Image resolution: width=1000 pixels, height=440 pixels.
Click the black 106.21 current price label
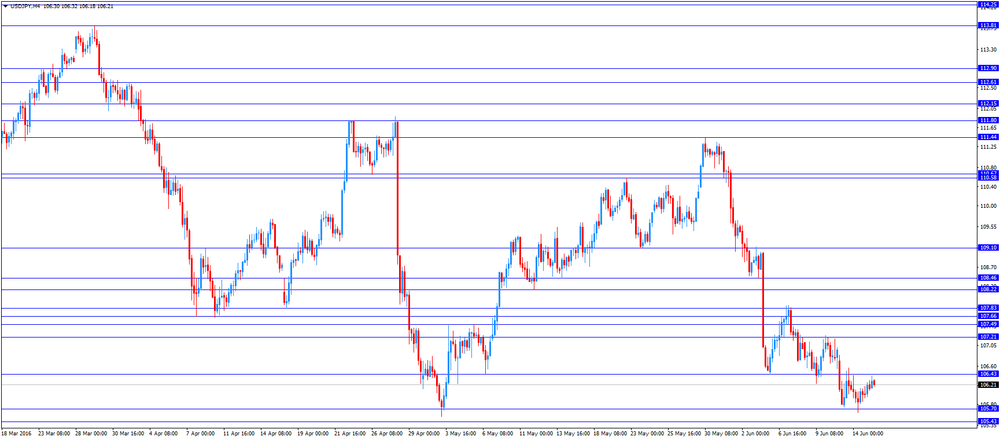[x=988, y=385]
